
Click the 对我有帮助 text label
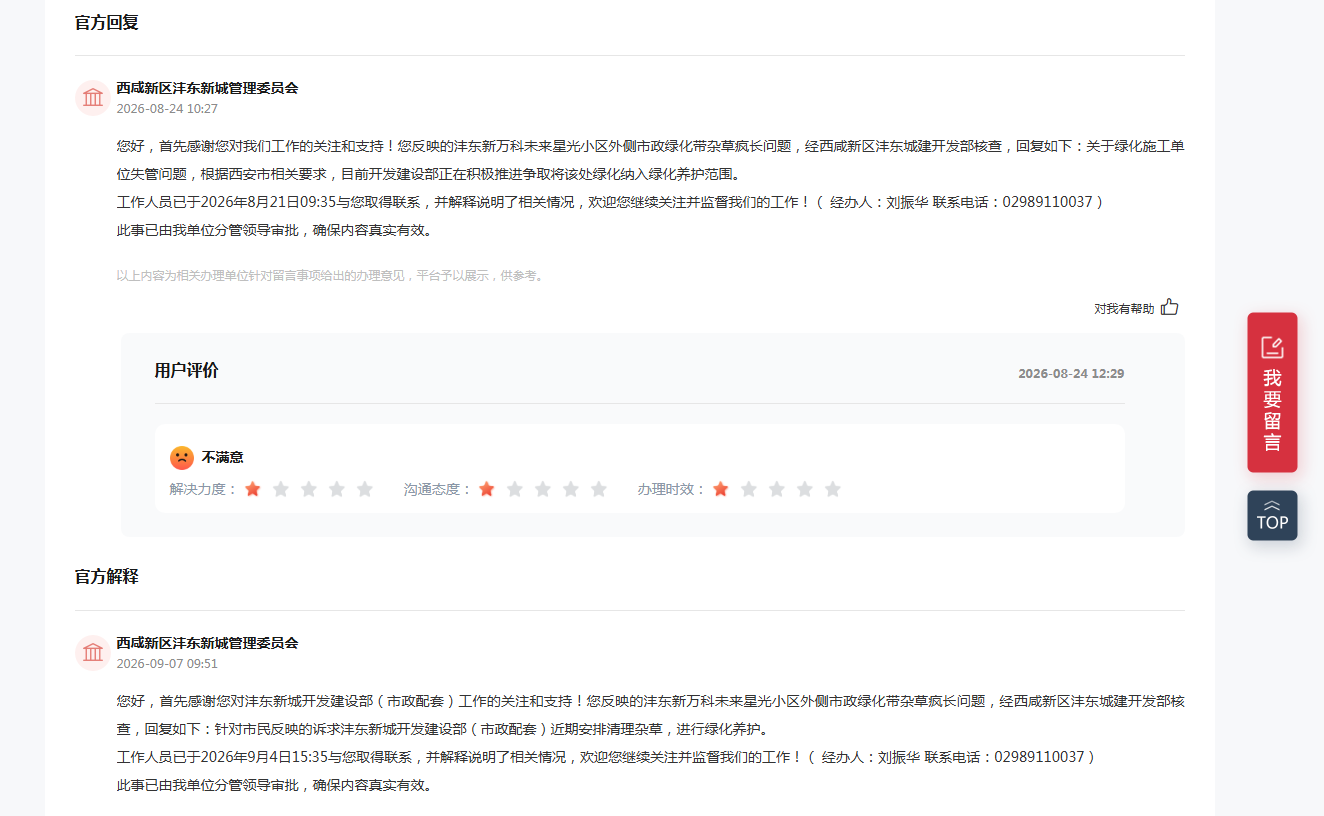point(1124,309)
